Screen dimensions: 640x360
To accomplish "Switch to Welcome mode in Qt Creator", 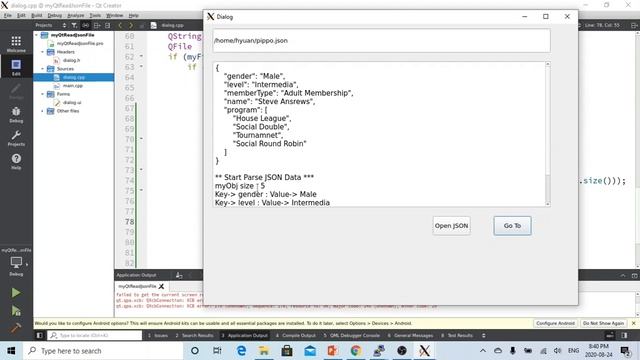I will point(16,44).
